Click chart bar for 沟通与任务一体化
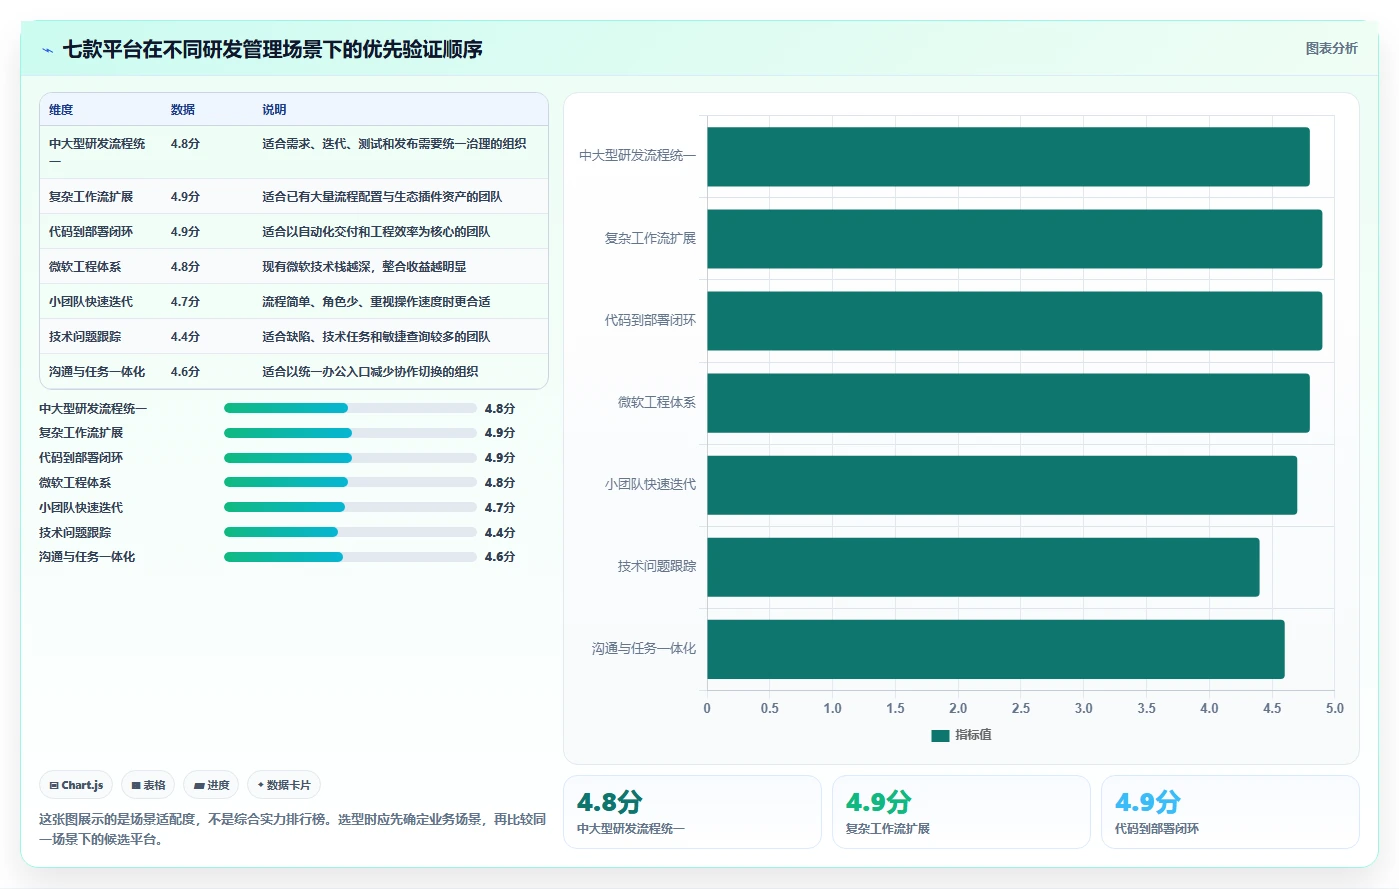Image resolution: width=1399 pixels, height=889 pixels. coord(996,649)
